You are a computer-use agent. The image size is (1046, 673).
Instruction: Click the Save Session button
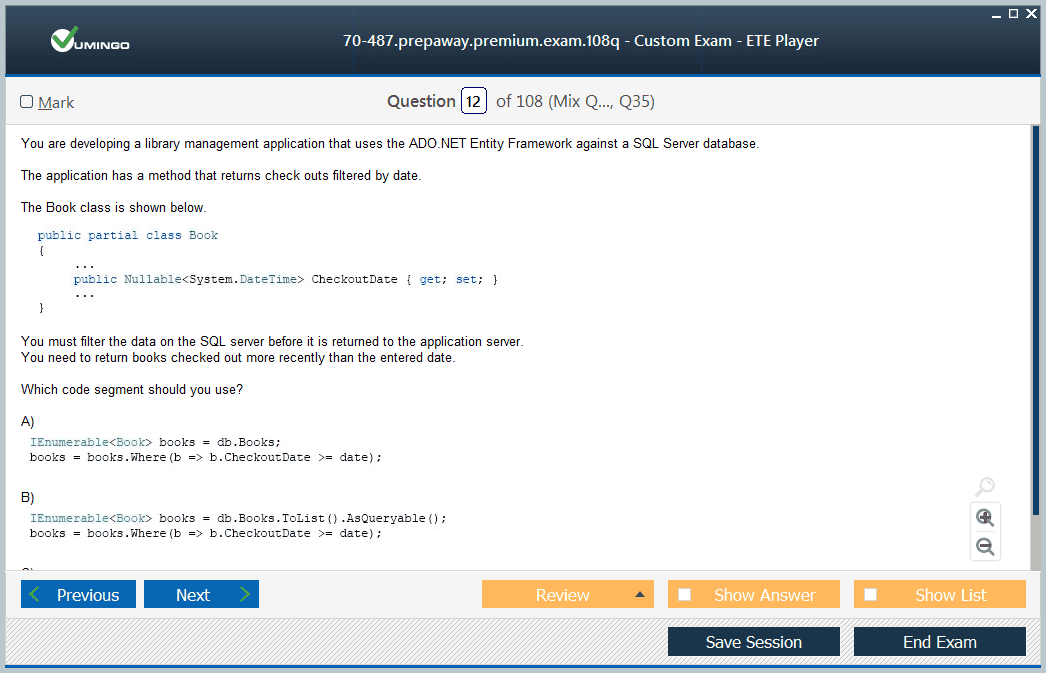pyautogui.click(x=754, y=642)
